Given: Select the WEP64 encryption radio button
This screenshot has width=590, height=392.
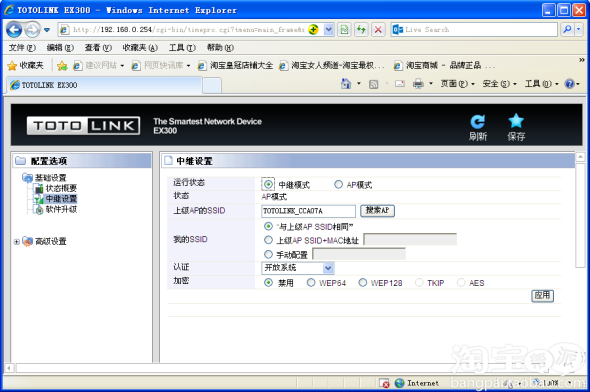Looking at the screenshot, I should [311, 283].
